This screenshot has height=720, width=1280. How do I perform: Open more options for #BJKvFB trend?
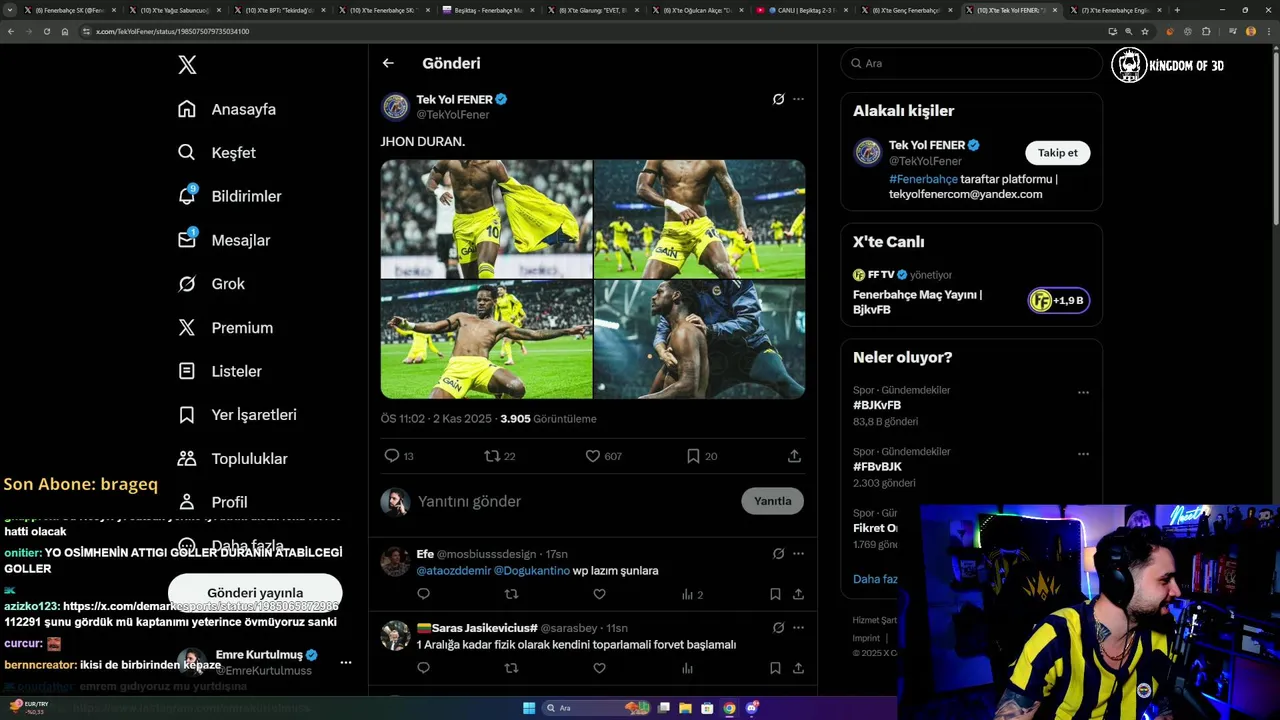[1083, 393]
